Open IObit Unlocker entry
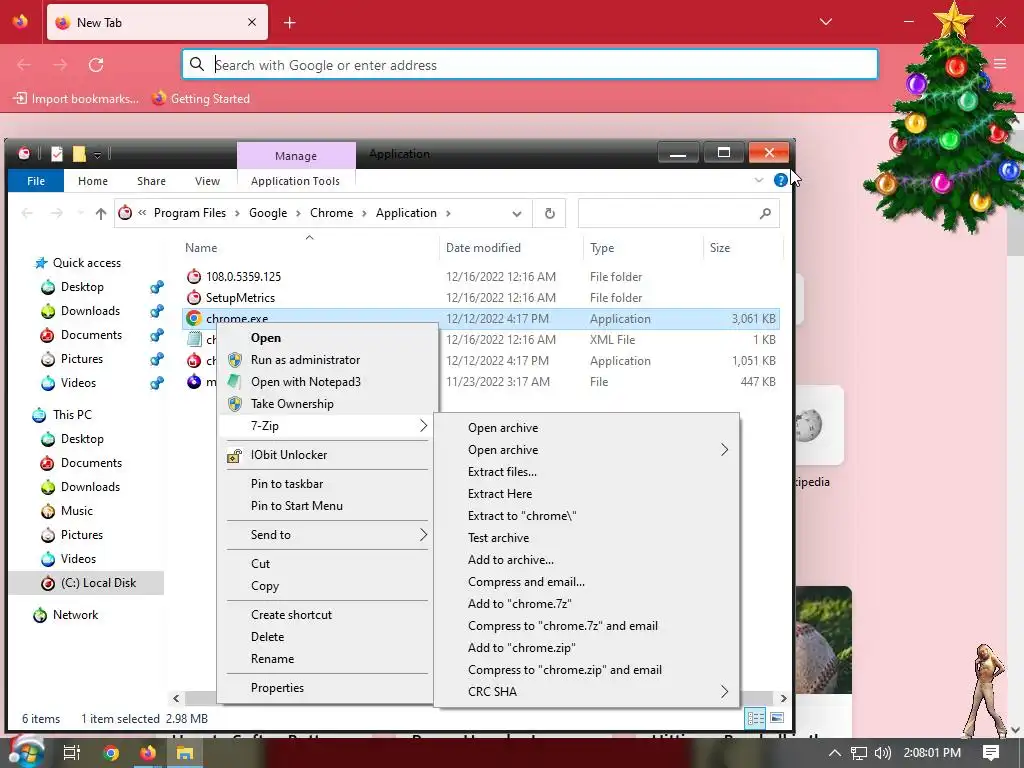This screenshot has width=1024, height=768. (x=289, y=455)
